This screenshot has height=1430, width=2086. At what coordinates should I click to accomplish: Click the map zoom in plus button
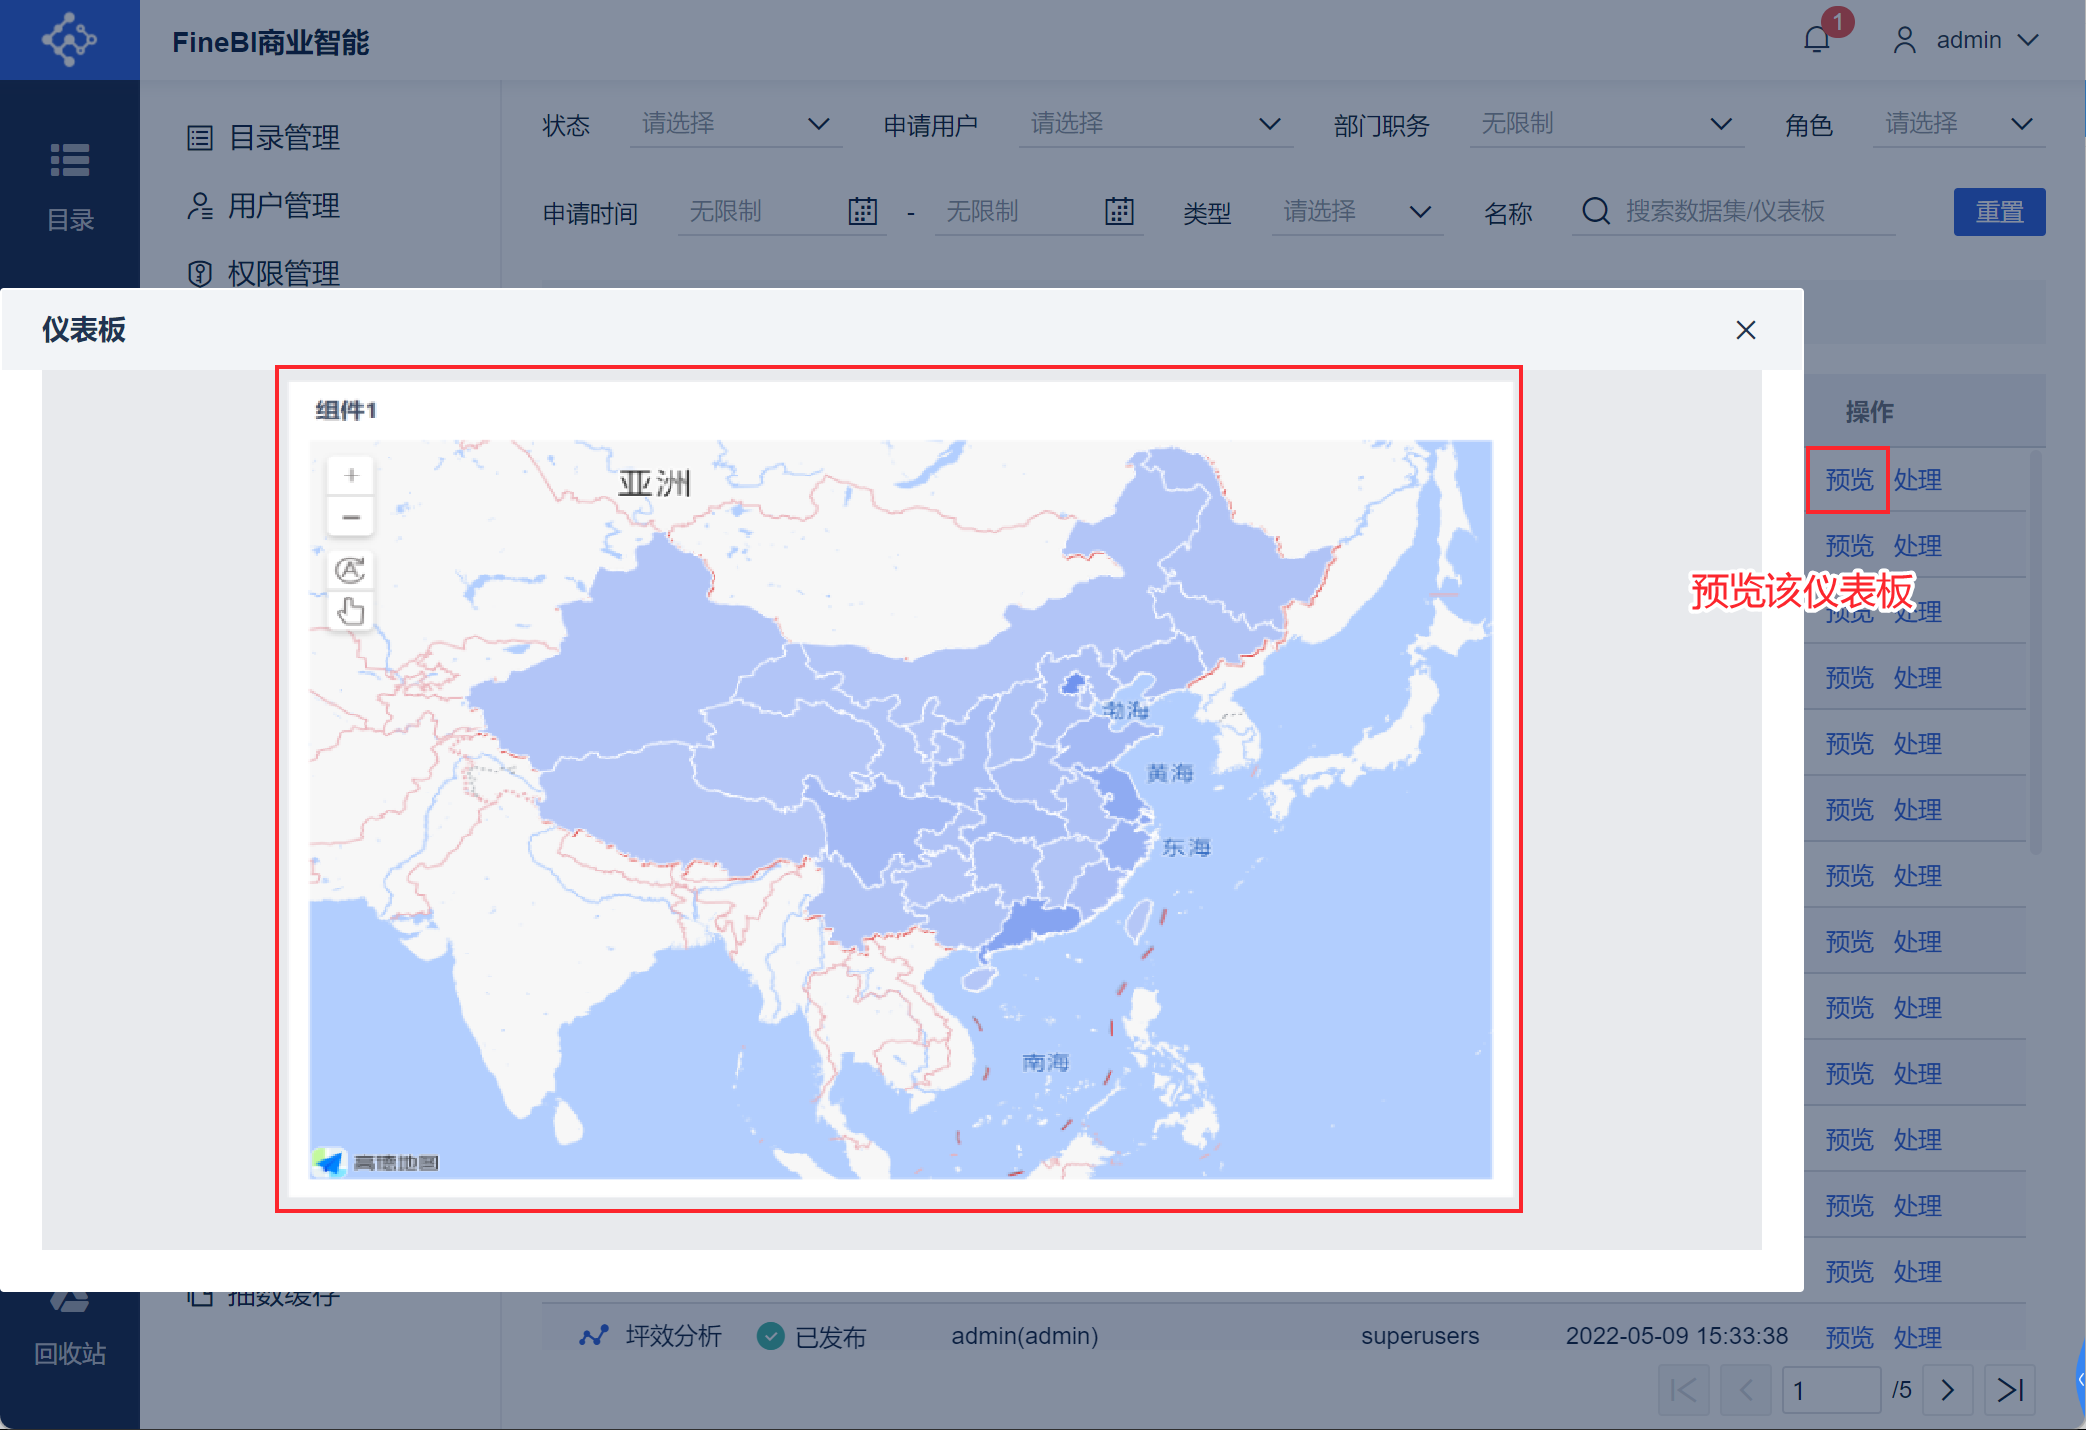(351, 476)
